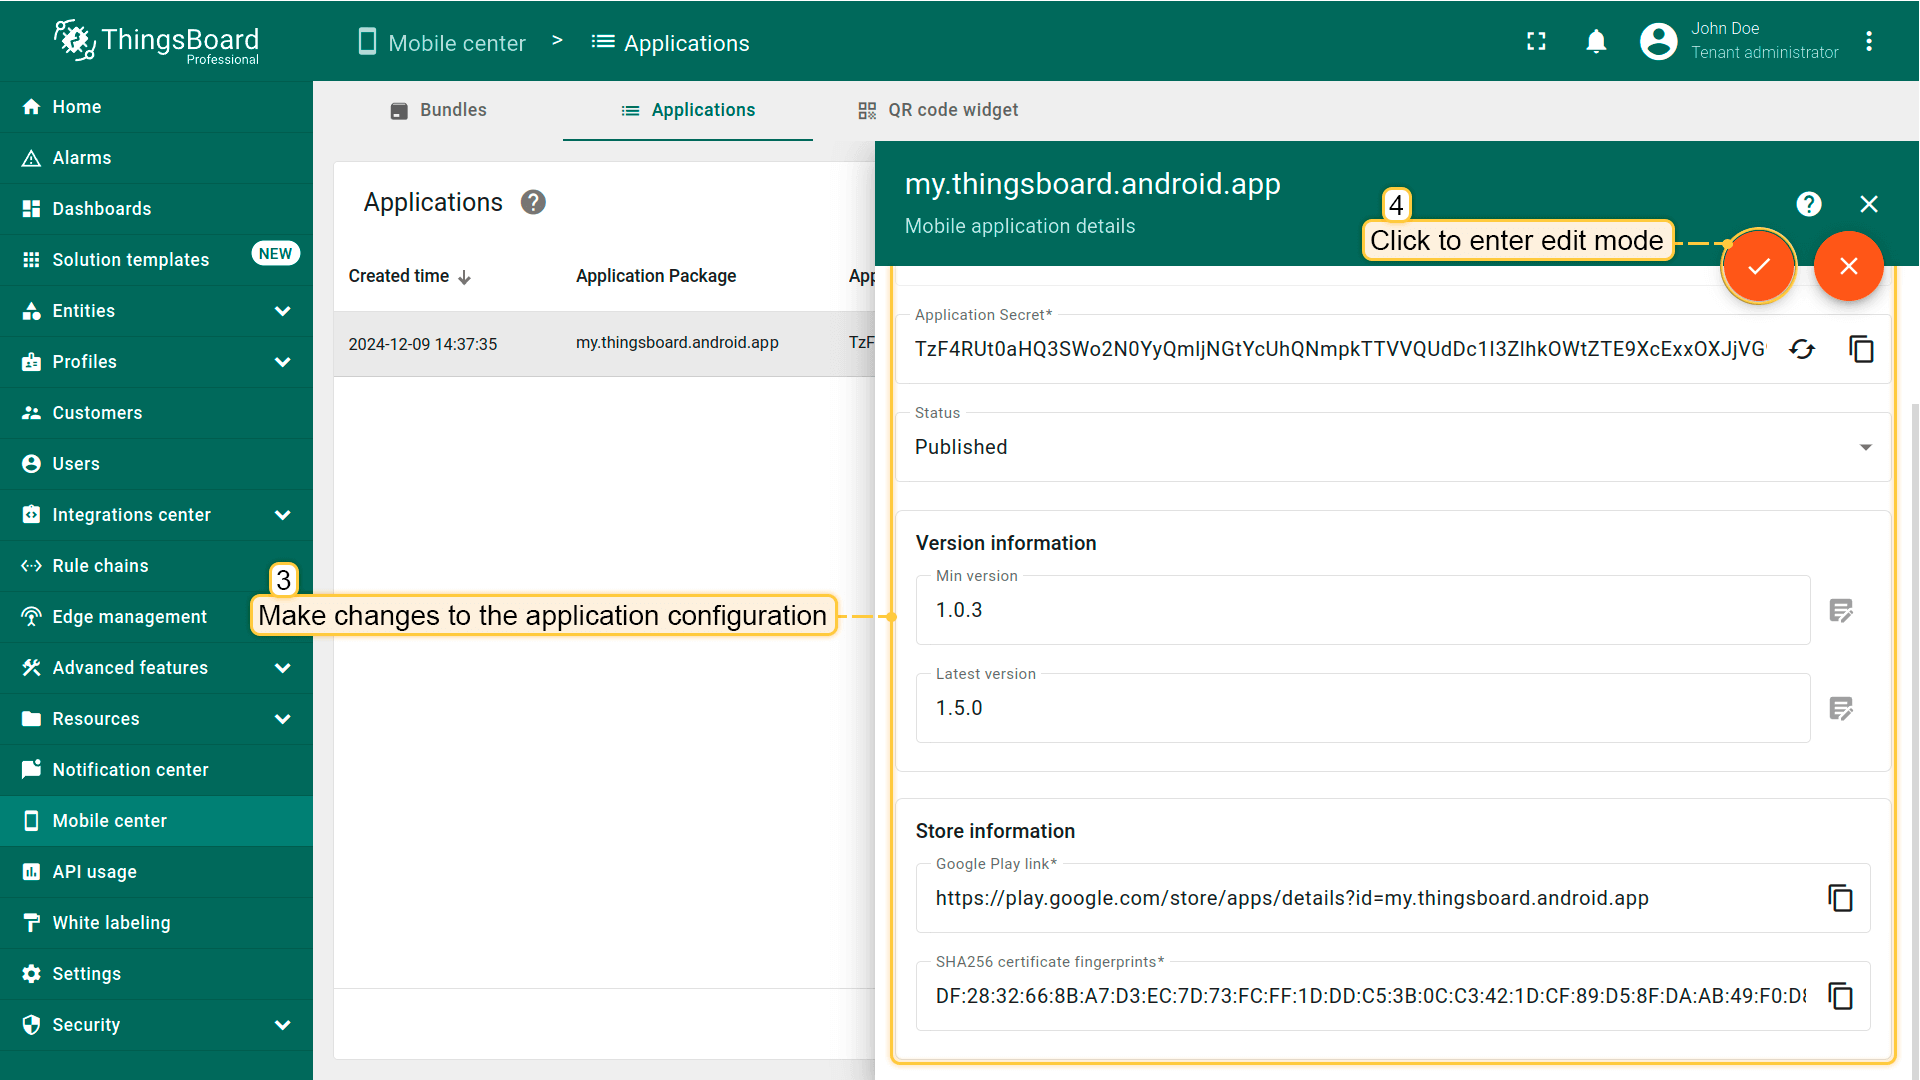The image size is (1920, 1080).
Task: Open the notifications bell
Action: click(x=1596, y=41)
